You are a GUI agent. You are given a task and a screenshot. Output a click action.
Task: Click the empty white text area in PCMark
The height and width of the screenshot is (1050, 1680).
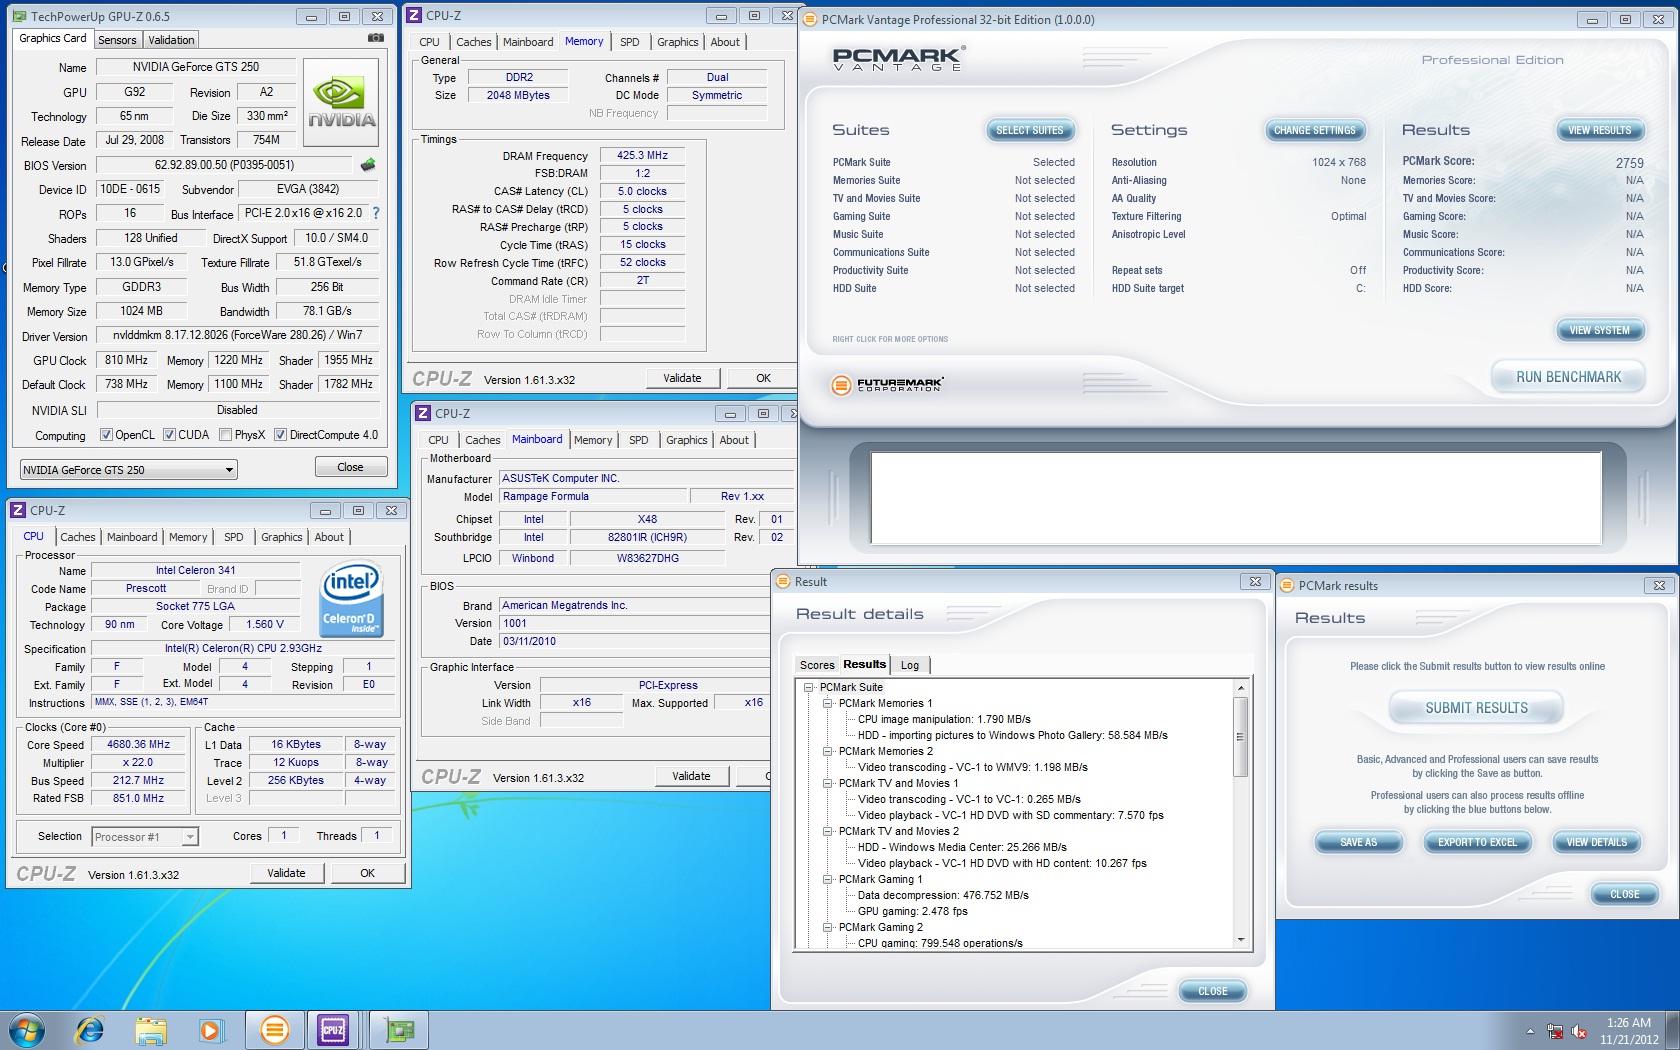click(1235, 498)
